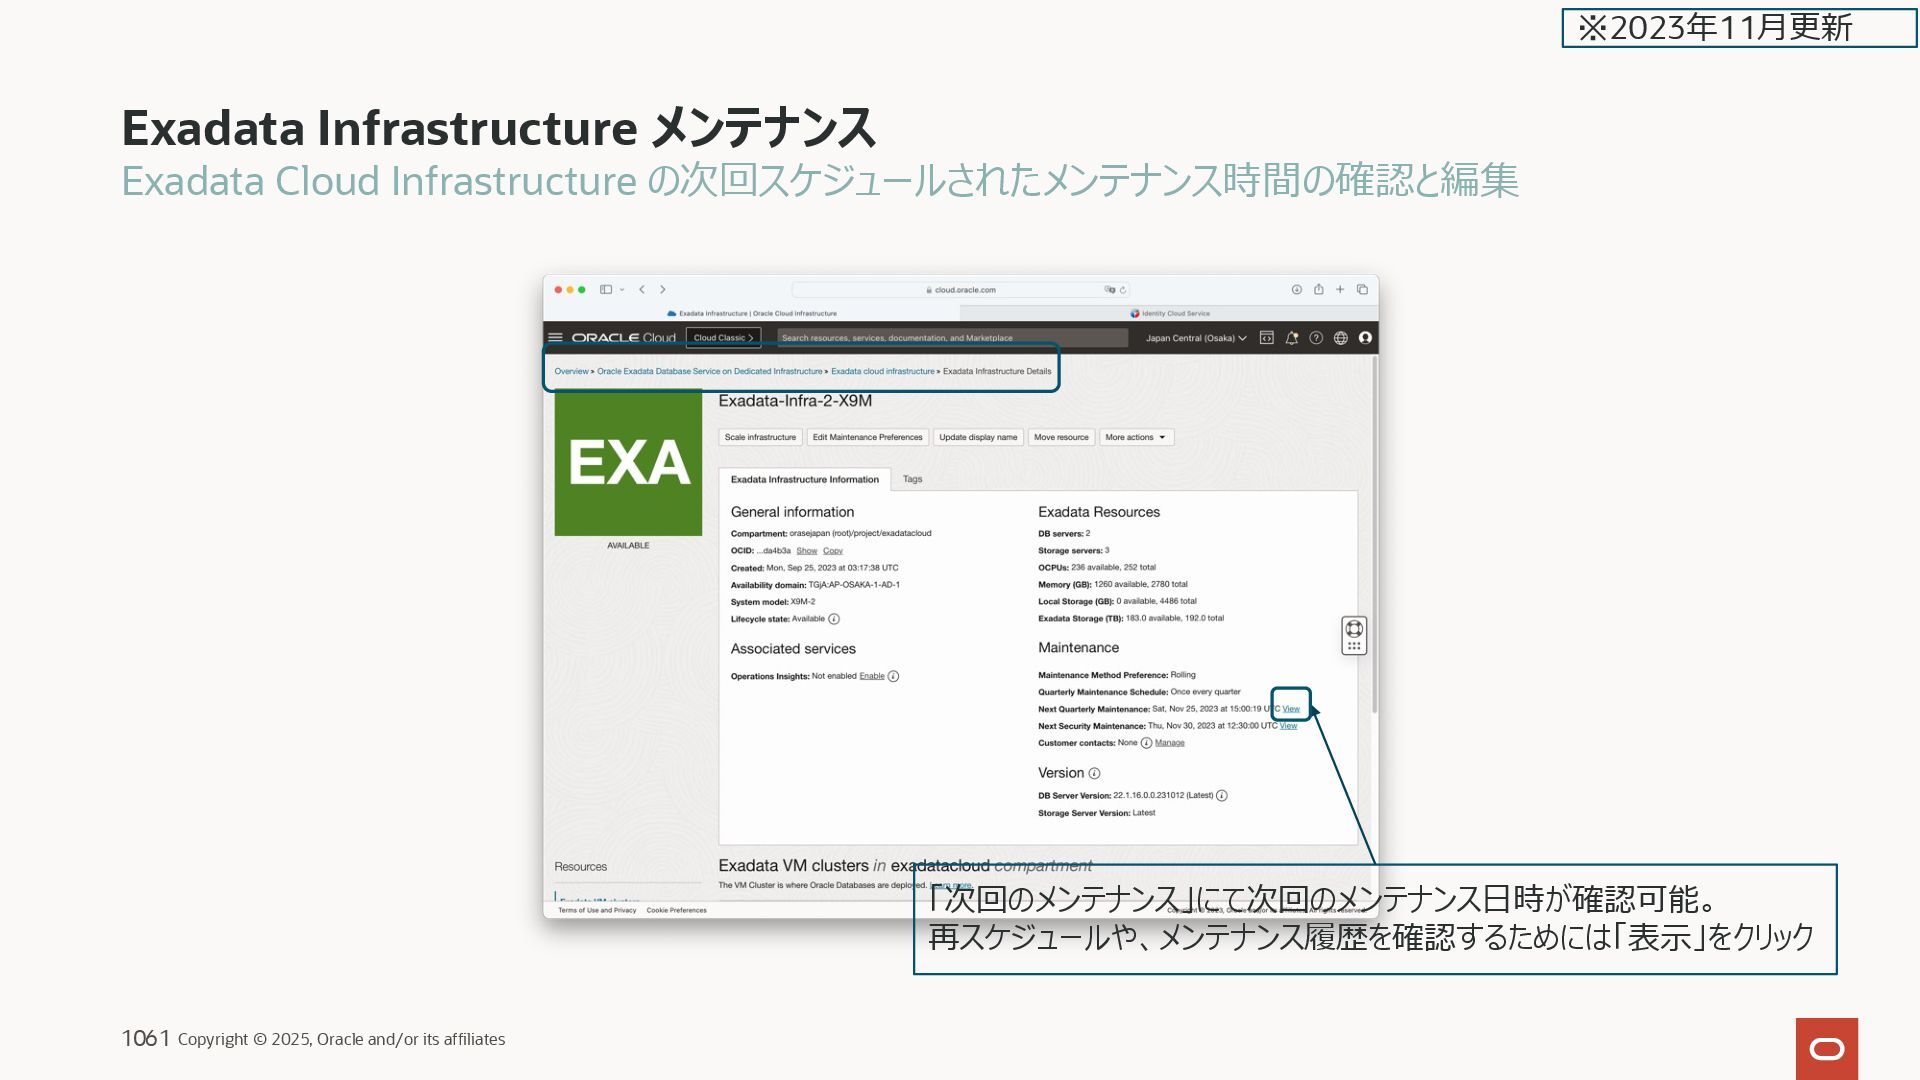The image size is (1920, 1080).
Task: Open the Cloud Classic chevron button
Action: tap(723, 338)
